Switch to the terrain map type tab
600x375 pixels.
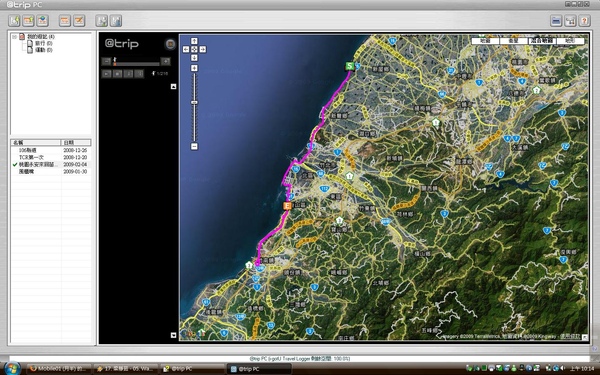click(x=570, y=41)
